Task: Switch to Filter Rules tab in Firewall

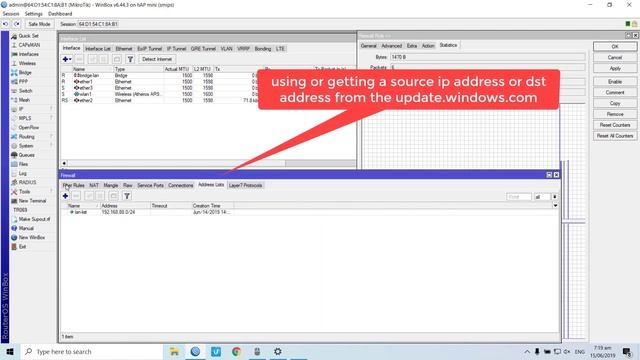Action: 73,185
